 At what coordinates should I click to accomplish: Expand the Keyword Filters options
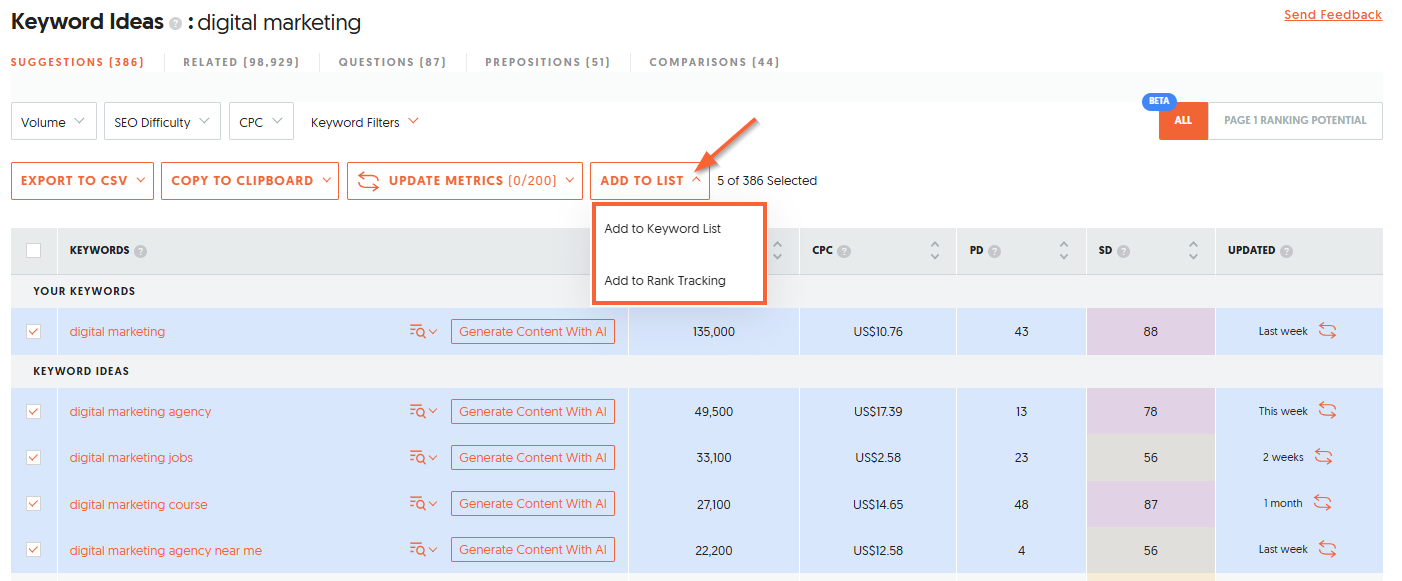(364, 122)
